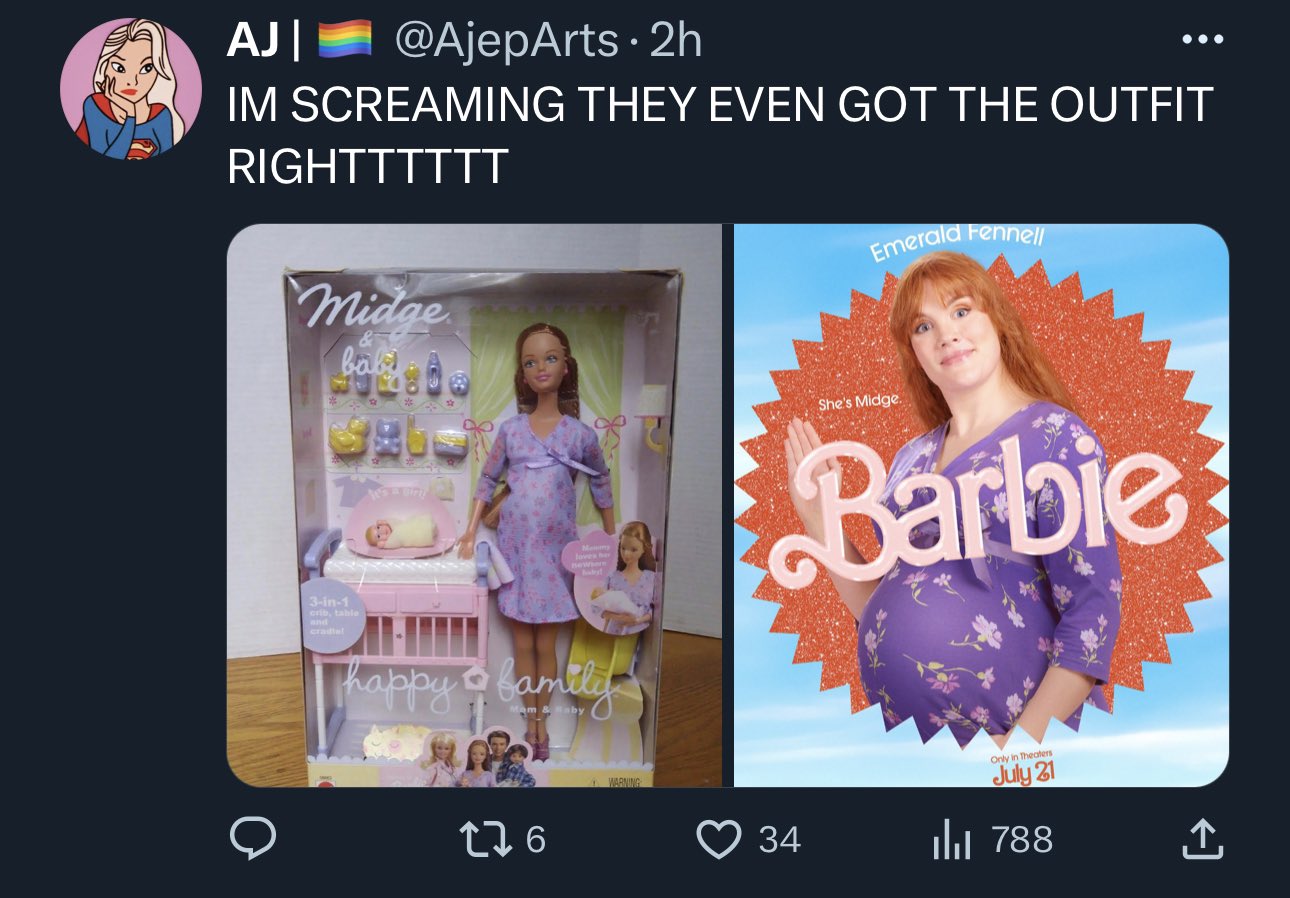Screen dimensions: 1290x898
Task: Open the @AjepArts handle link
Action: click(x=507, y=41)
